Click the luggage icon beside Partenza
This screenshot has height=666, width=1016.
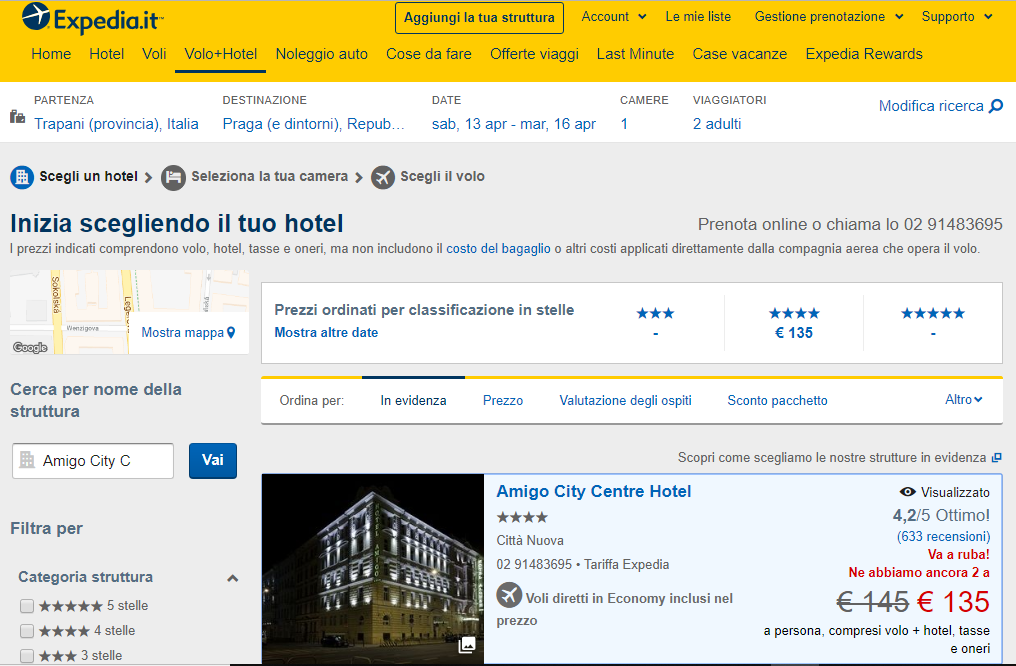pos(17,117)
